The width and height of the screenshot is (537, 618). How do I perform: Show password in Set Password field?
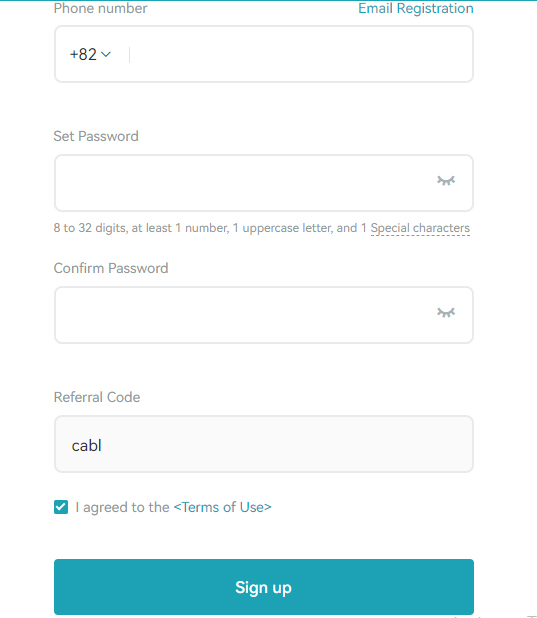click(x=446, y=181)
